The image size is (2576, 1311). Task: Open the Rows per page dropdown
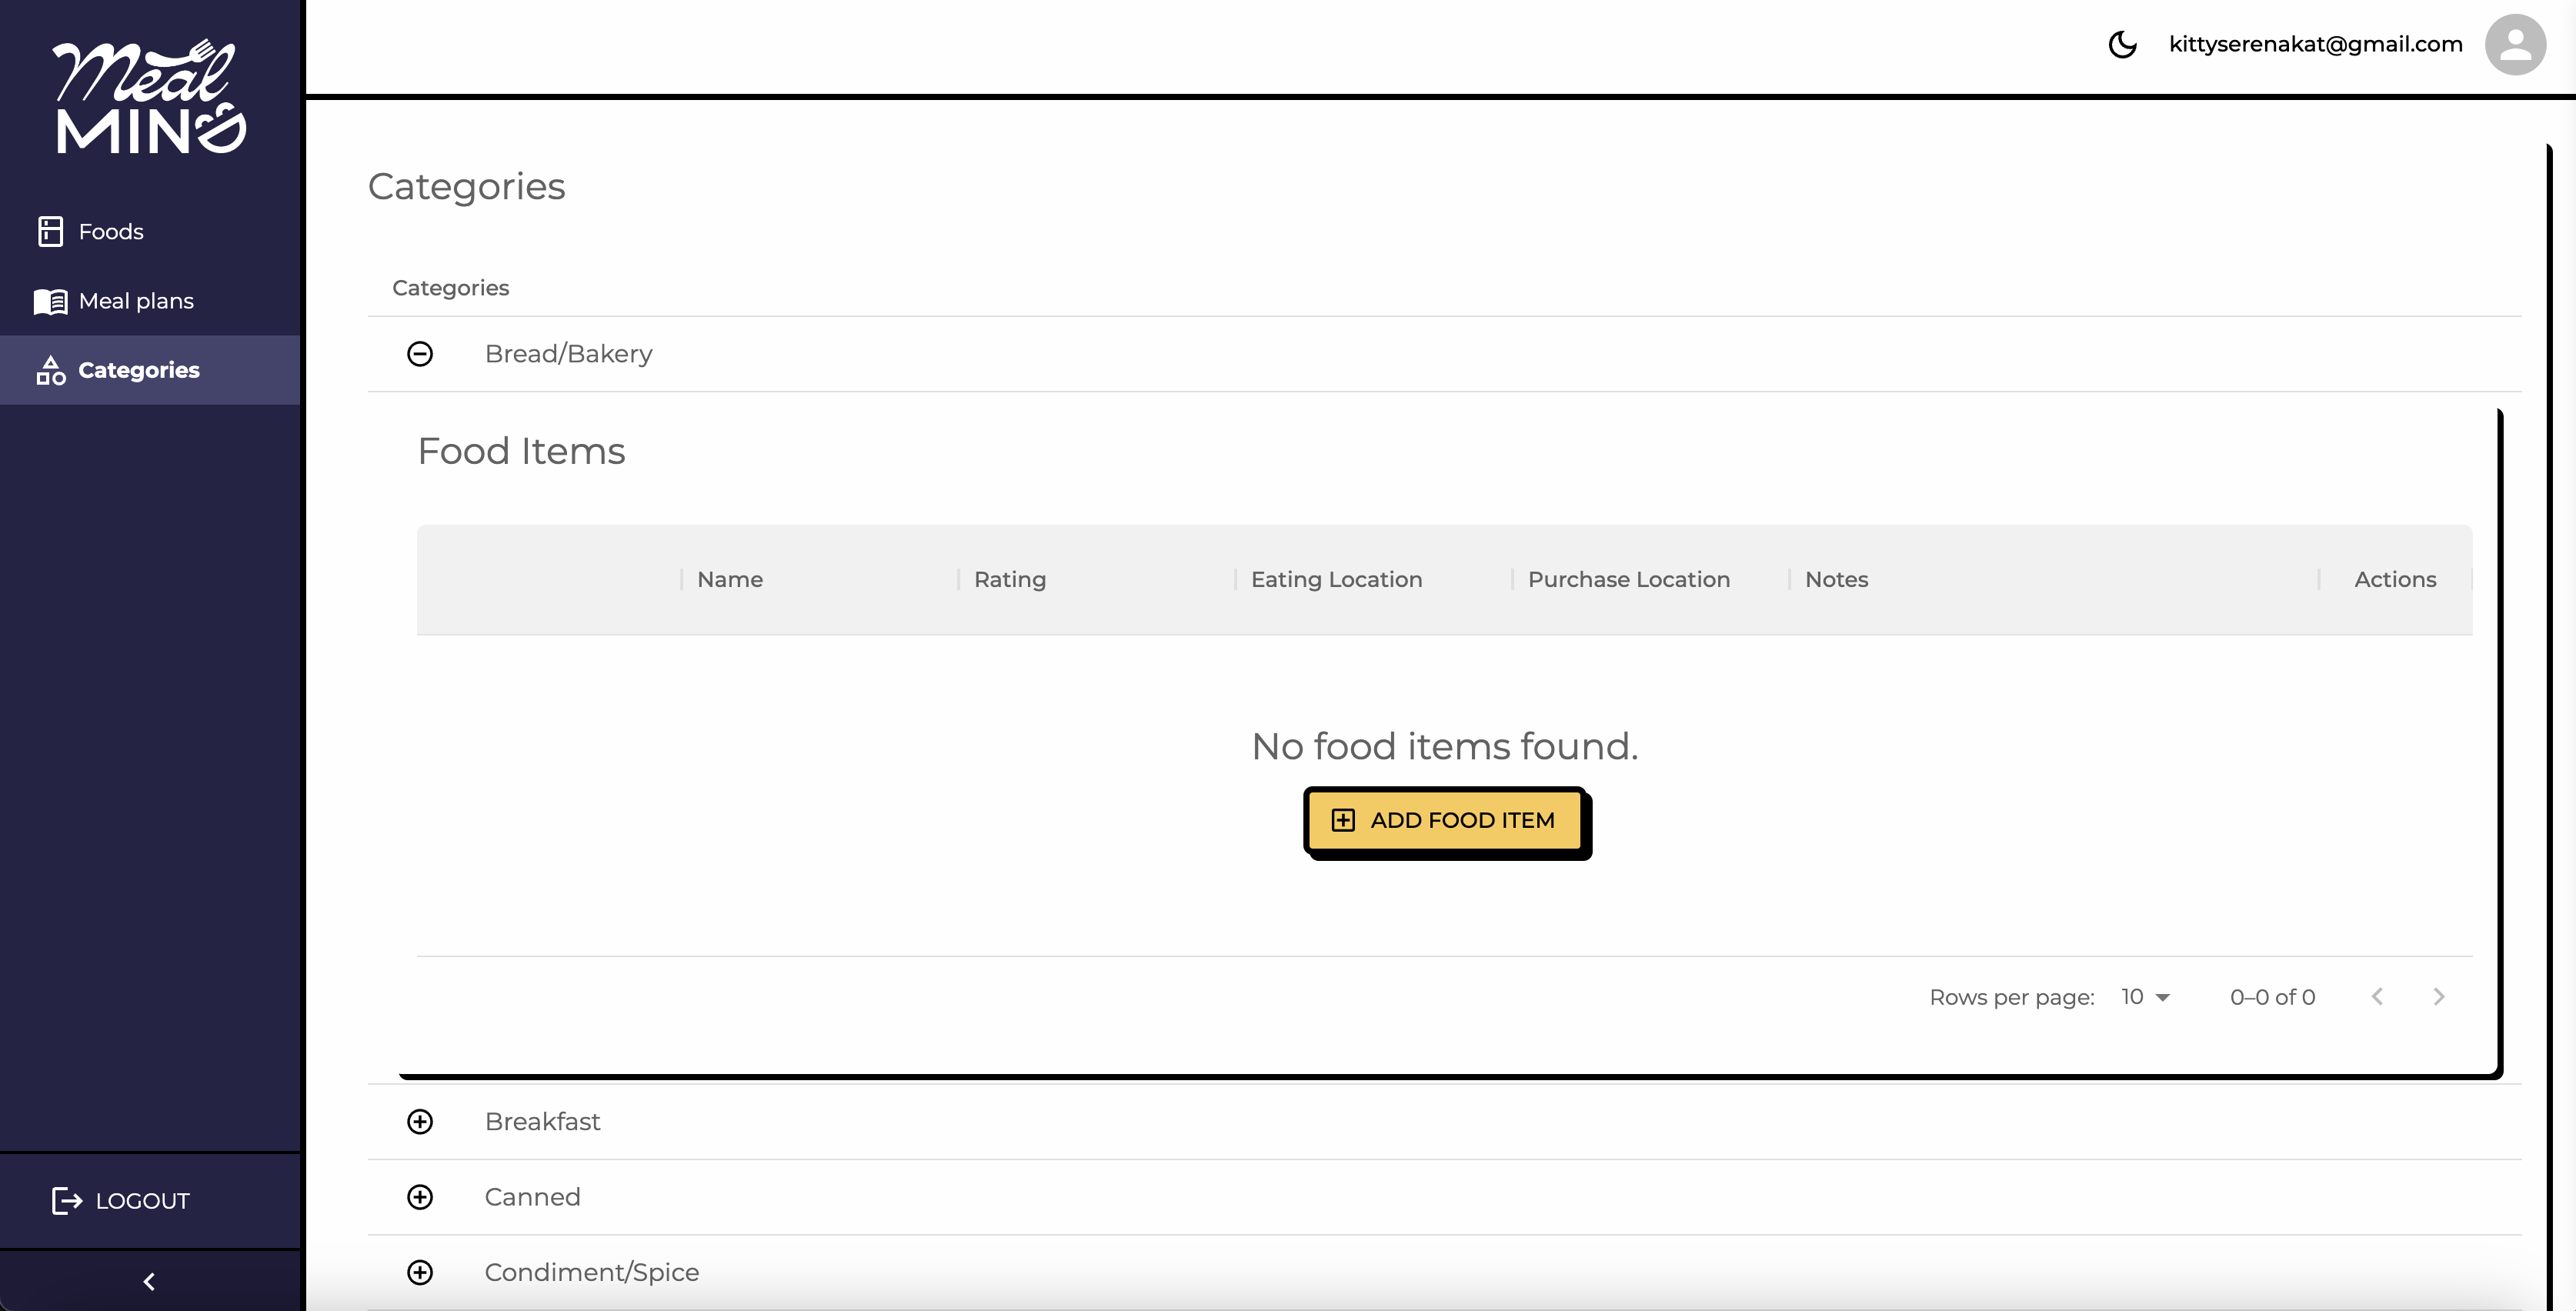click(2145, 997)
